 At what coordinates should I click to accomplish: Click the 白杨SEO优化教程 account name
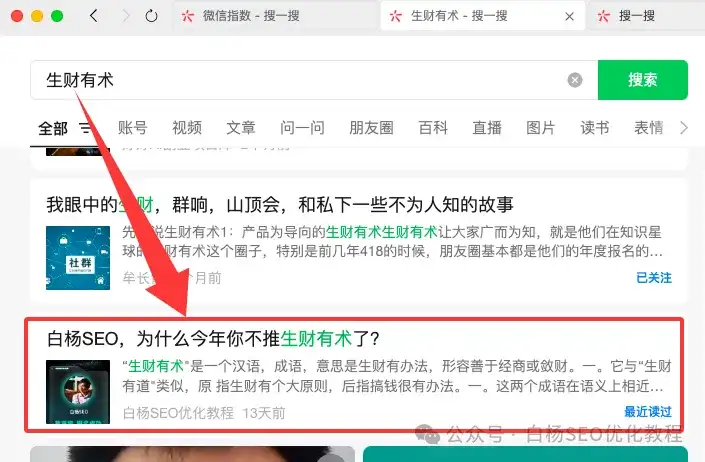(178, 413)
